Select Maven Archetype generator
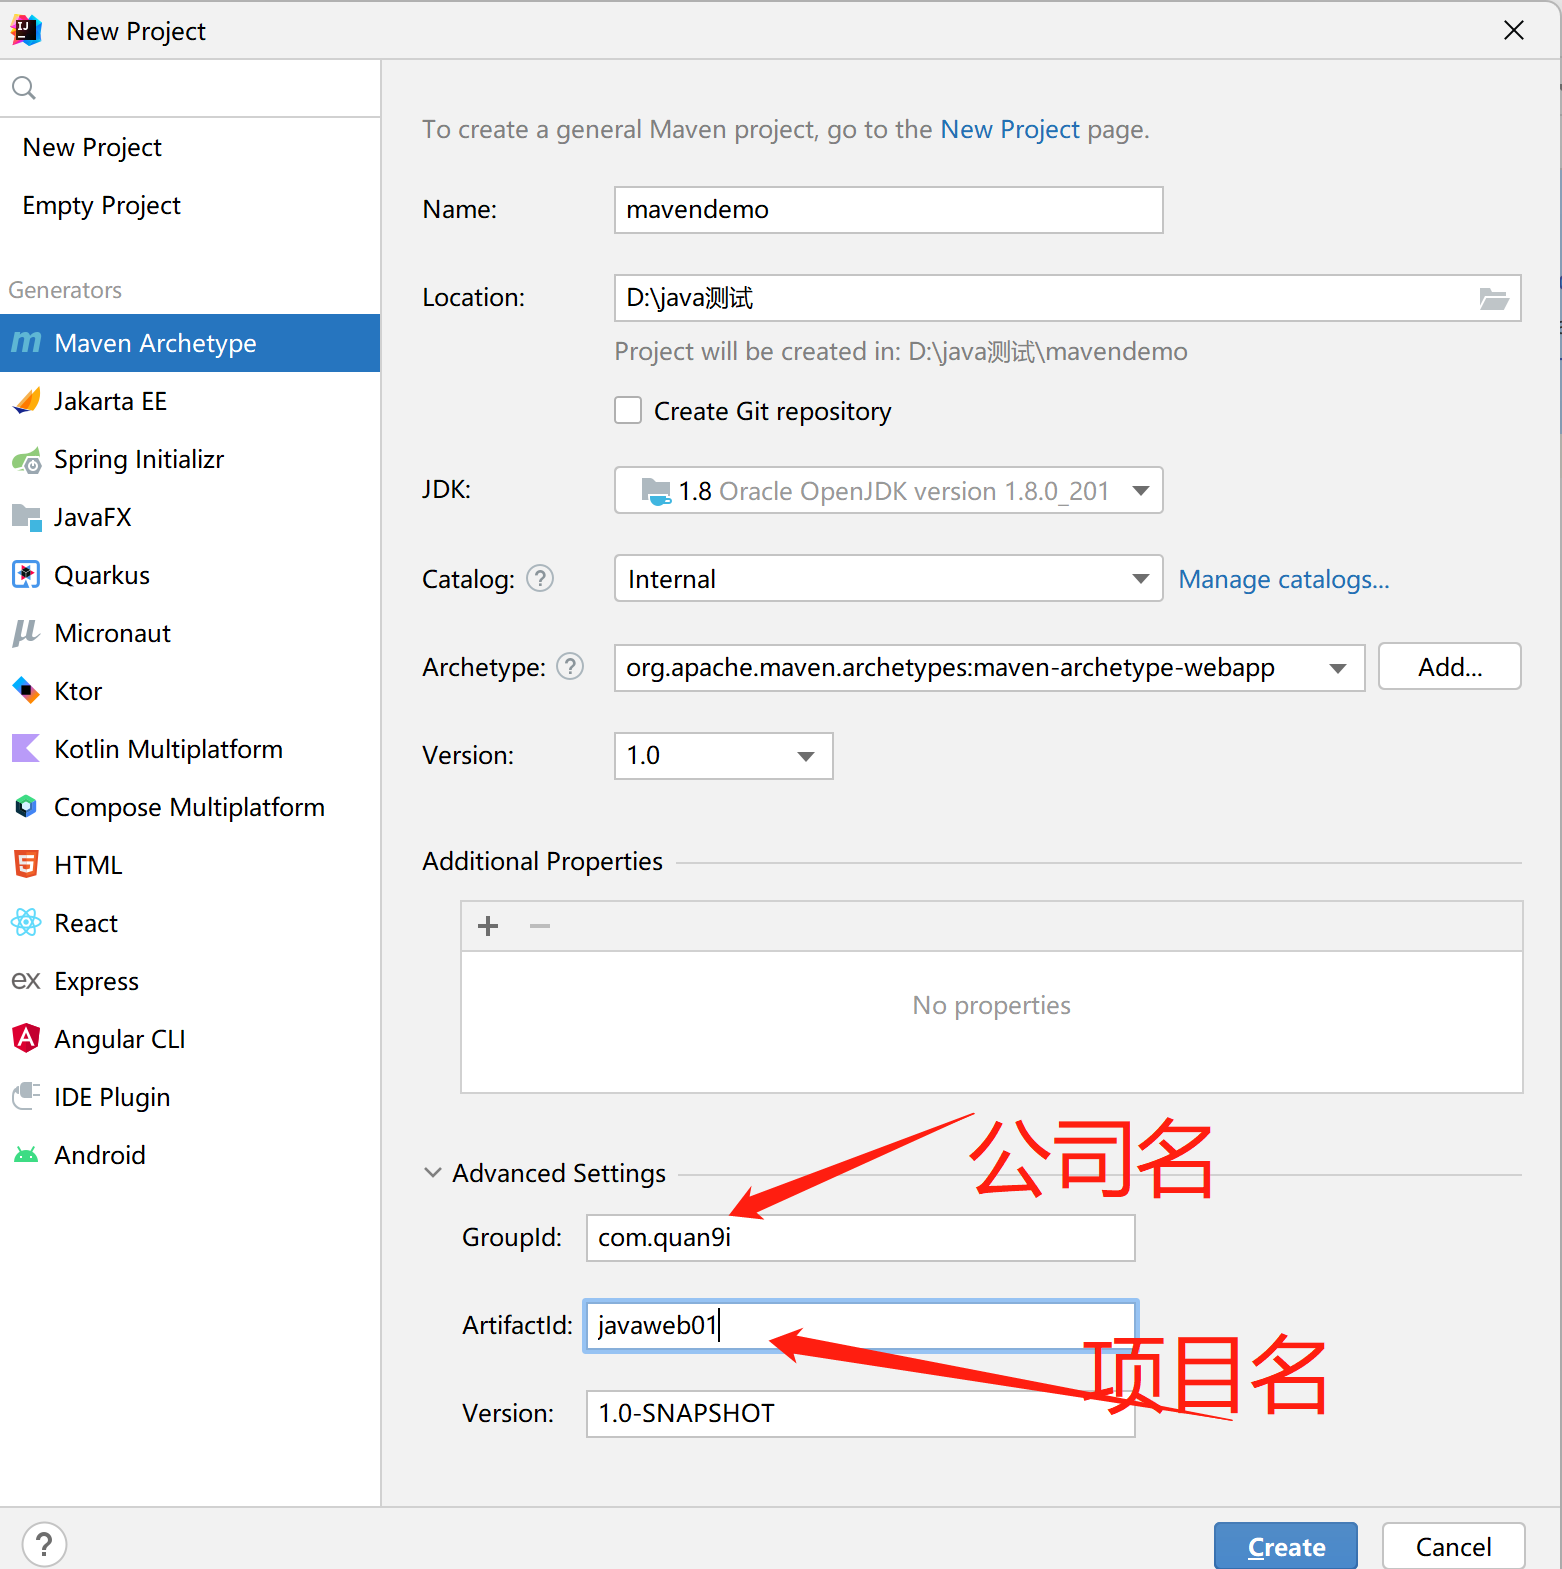The width and height of the screenshot is (1562, 1569). tap(190, 343)
